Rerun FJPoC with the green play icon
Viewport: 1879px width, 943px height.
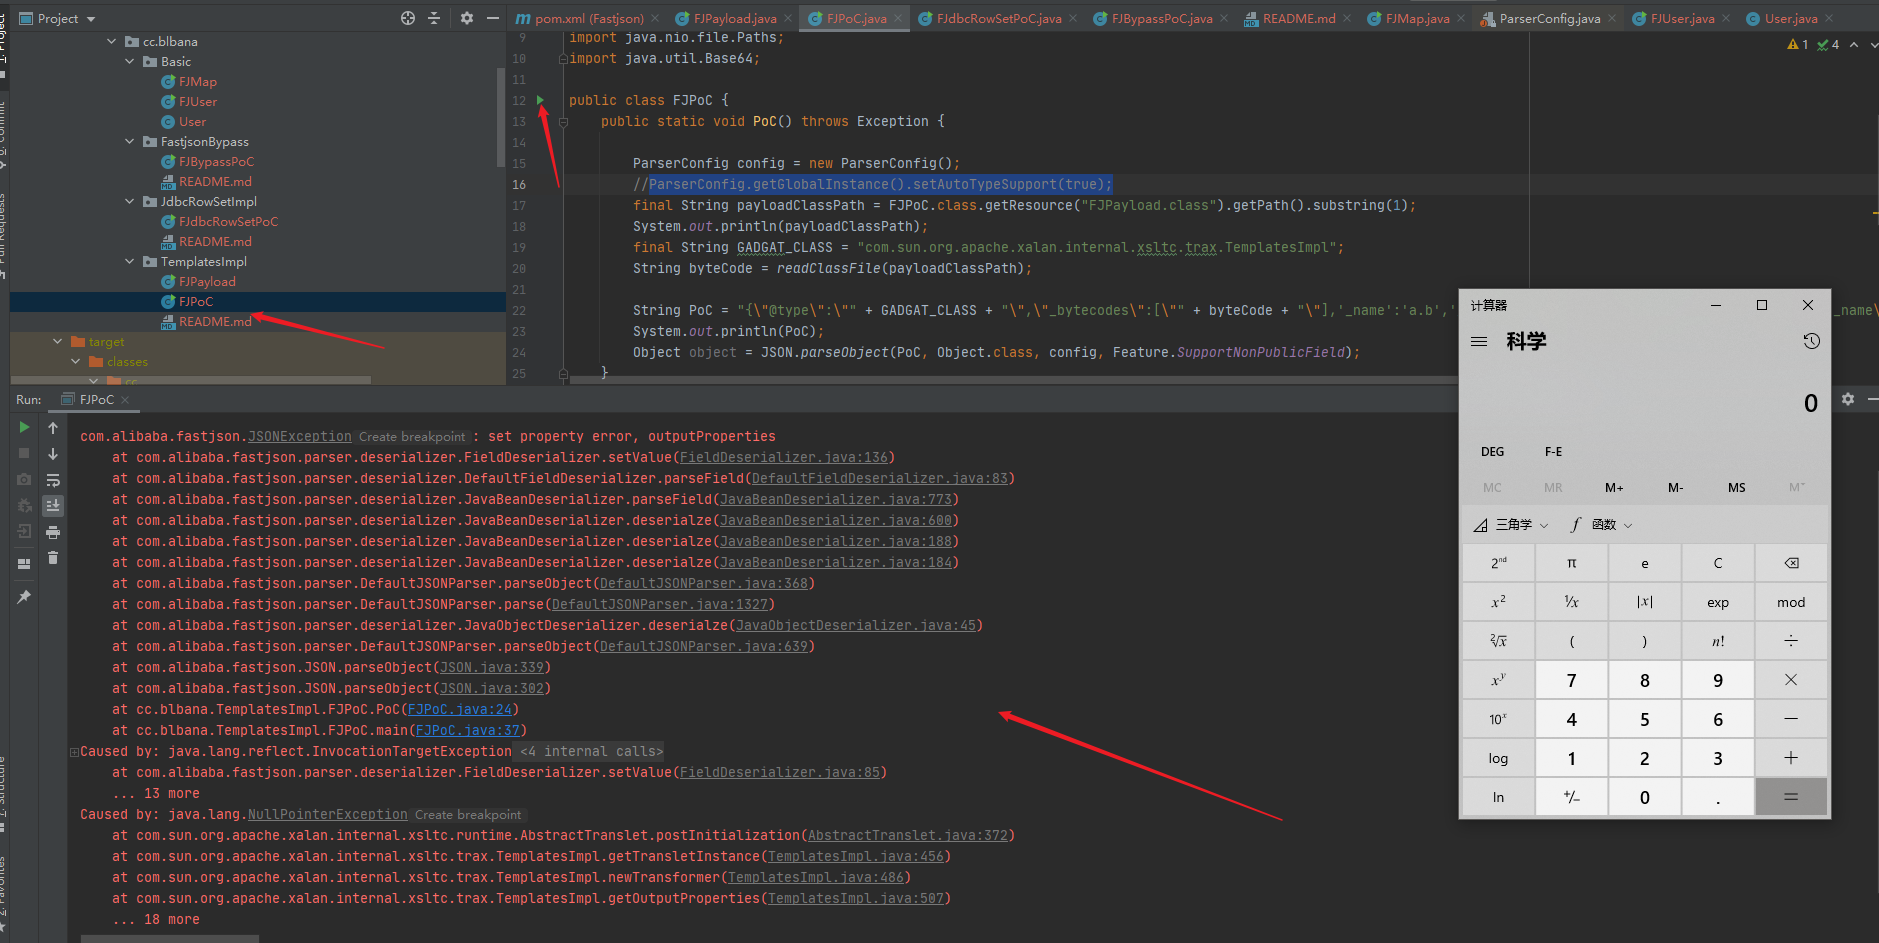pyautogui.click(x=24, y=427)
